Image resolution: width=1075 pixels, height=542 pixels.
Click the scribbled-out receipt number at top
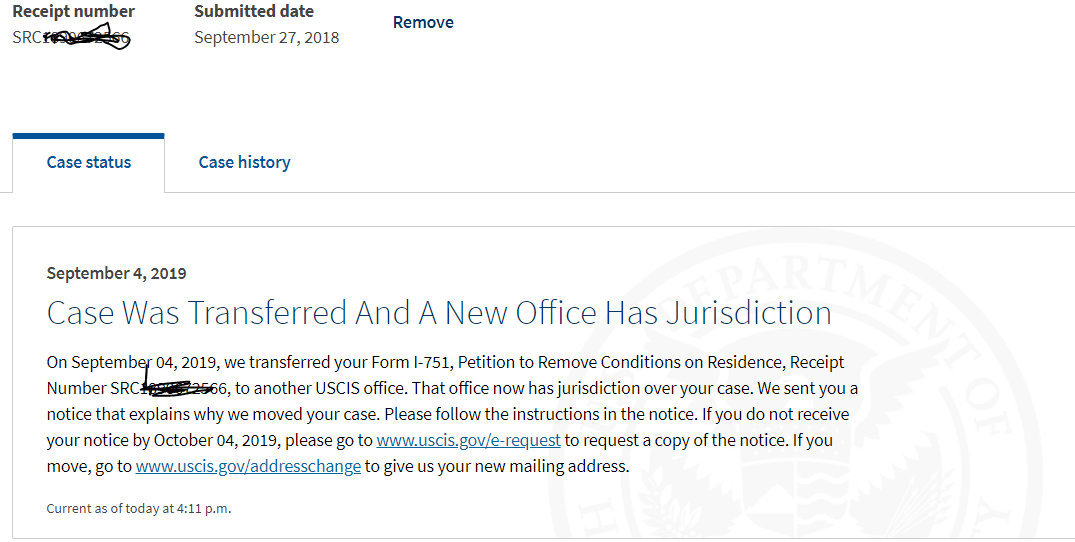[72, 38]
